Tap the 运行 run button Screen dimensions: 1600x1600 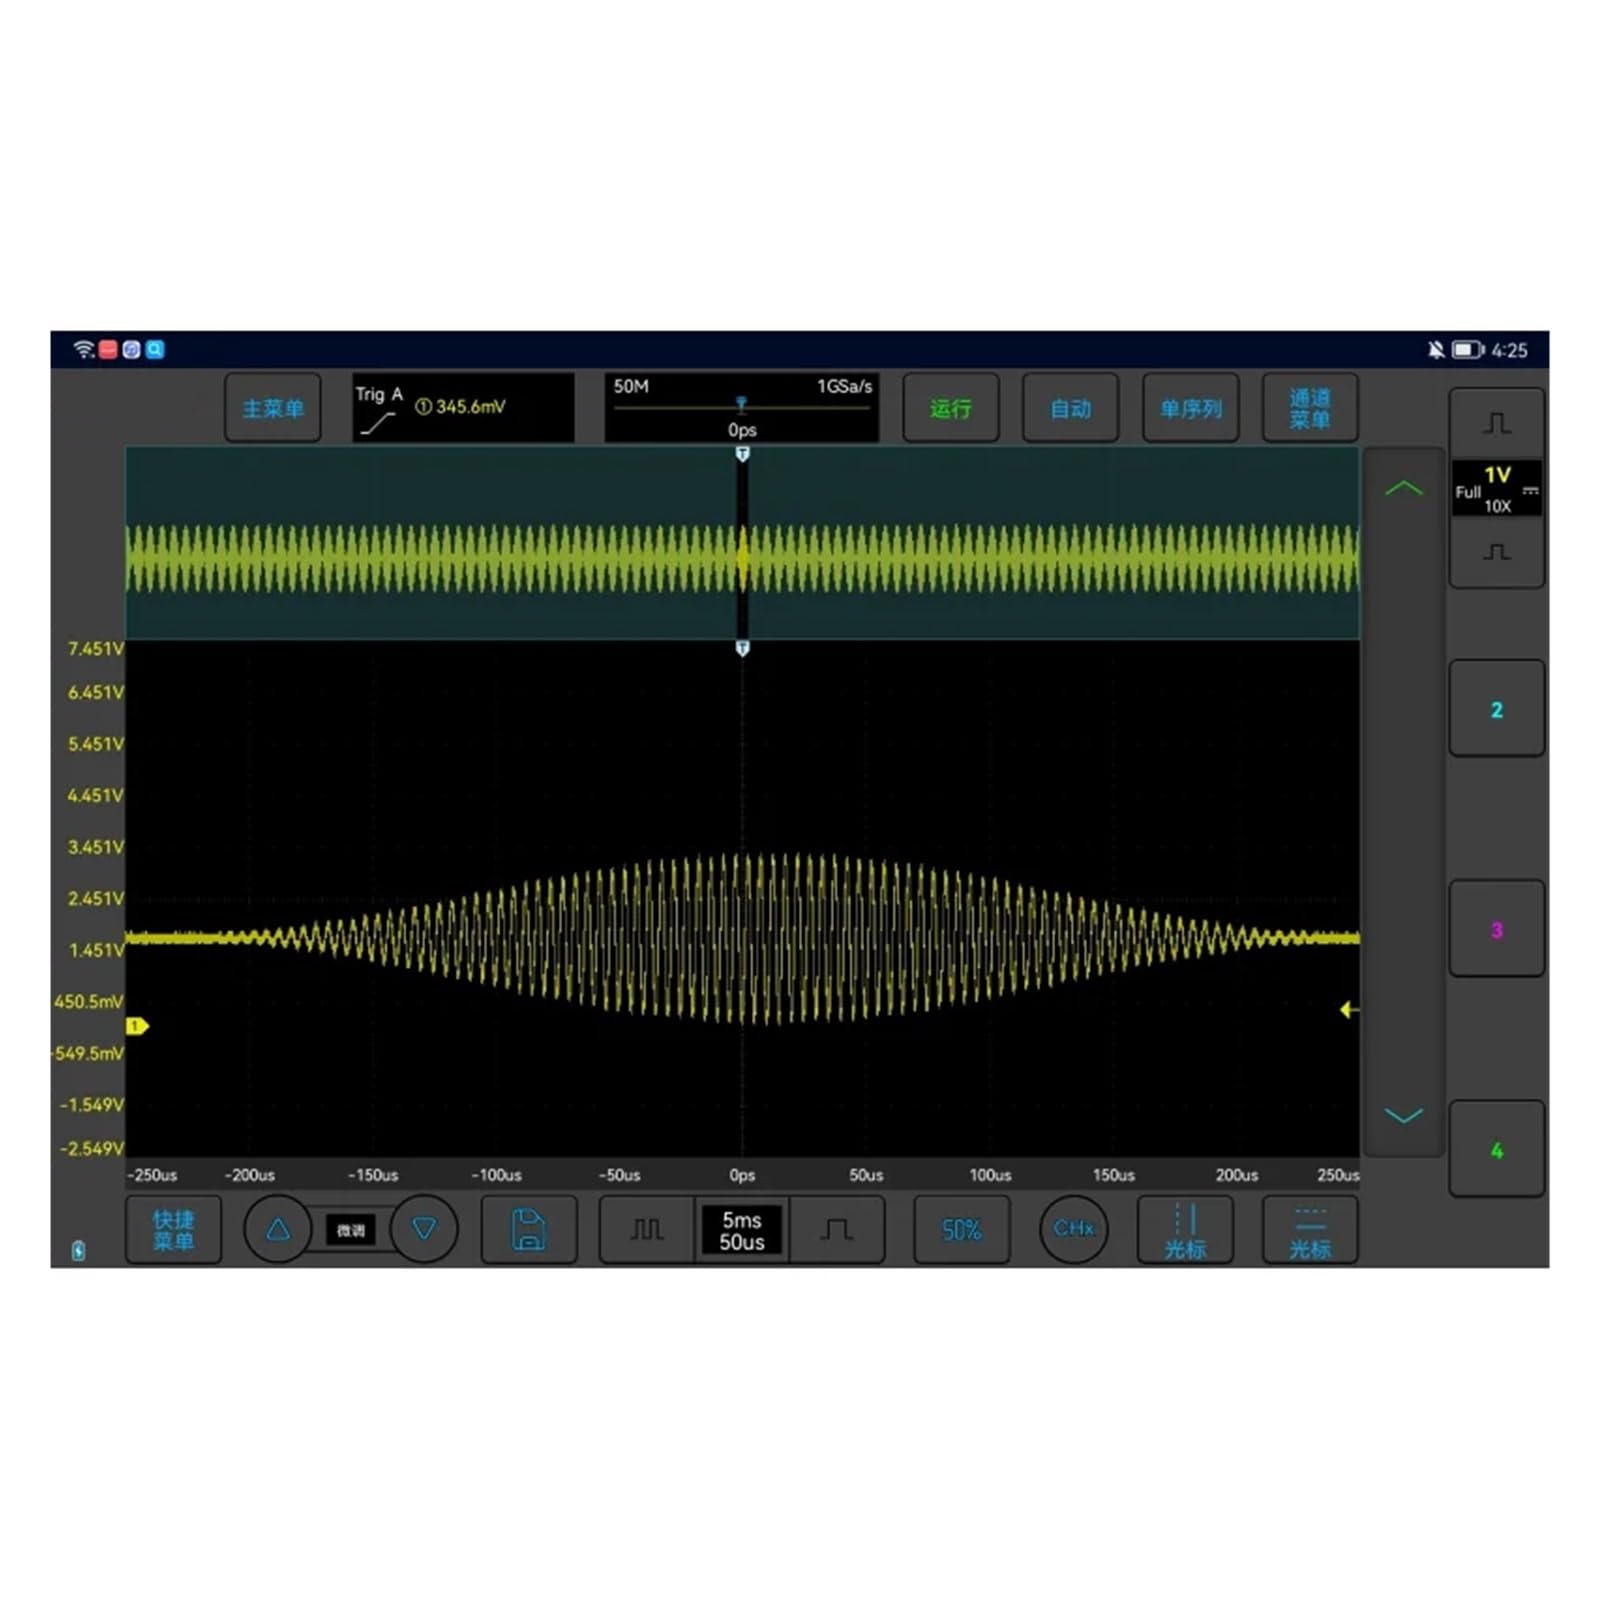tap(951, 408)
